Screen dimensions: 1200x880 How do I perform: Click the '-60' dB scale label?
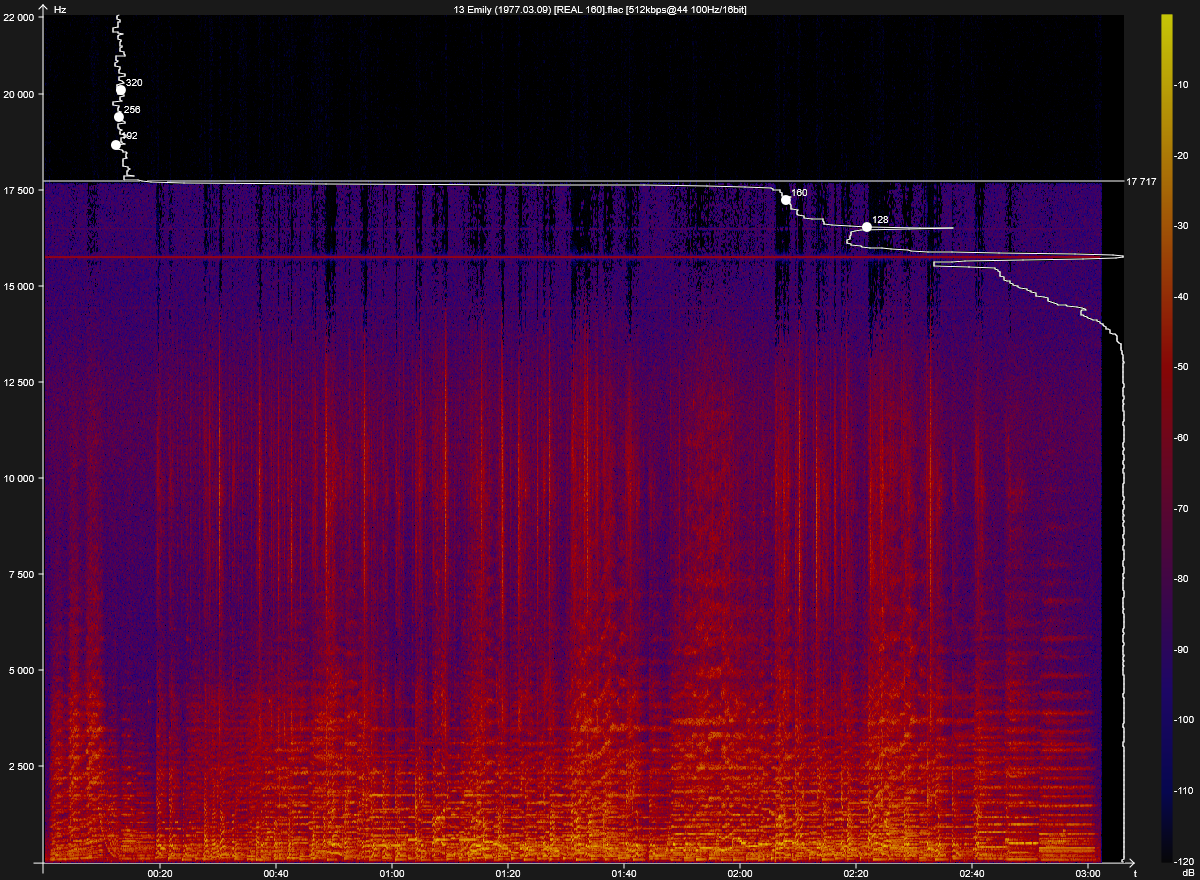coord(1180,438)
